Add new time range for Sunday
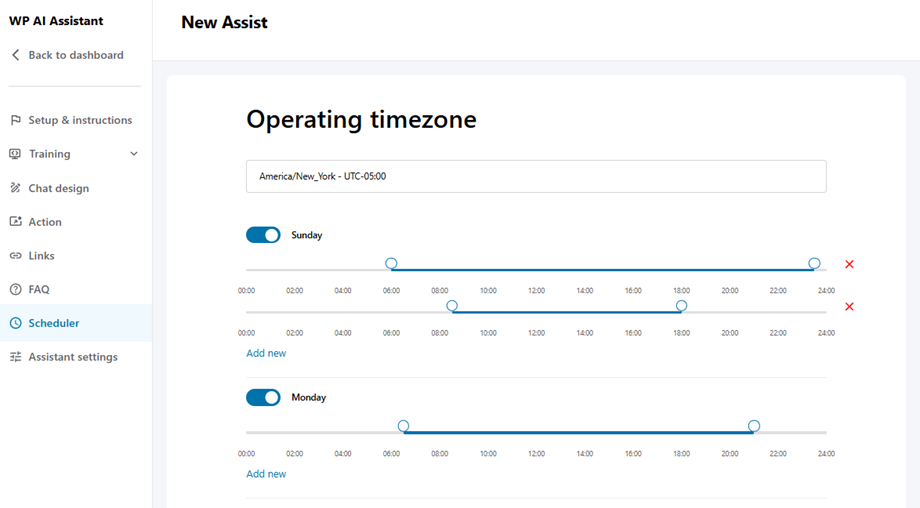Viewport: 920px width, 508px height. click(266, 353)
